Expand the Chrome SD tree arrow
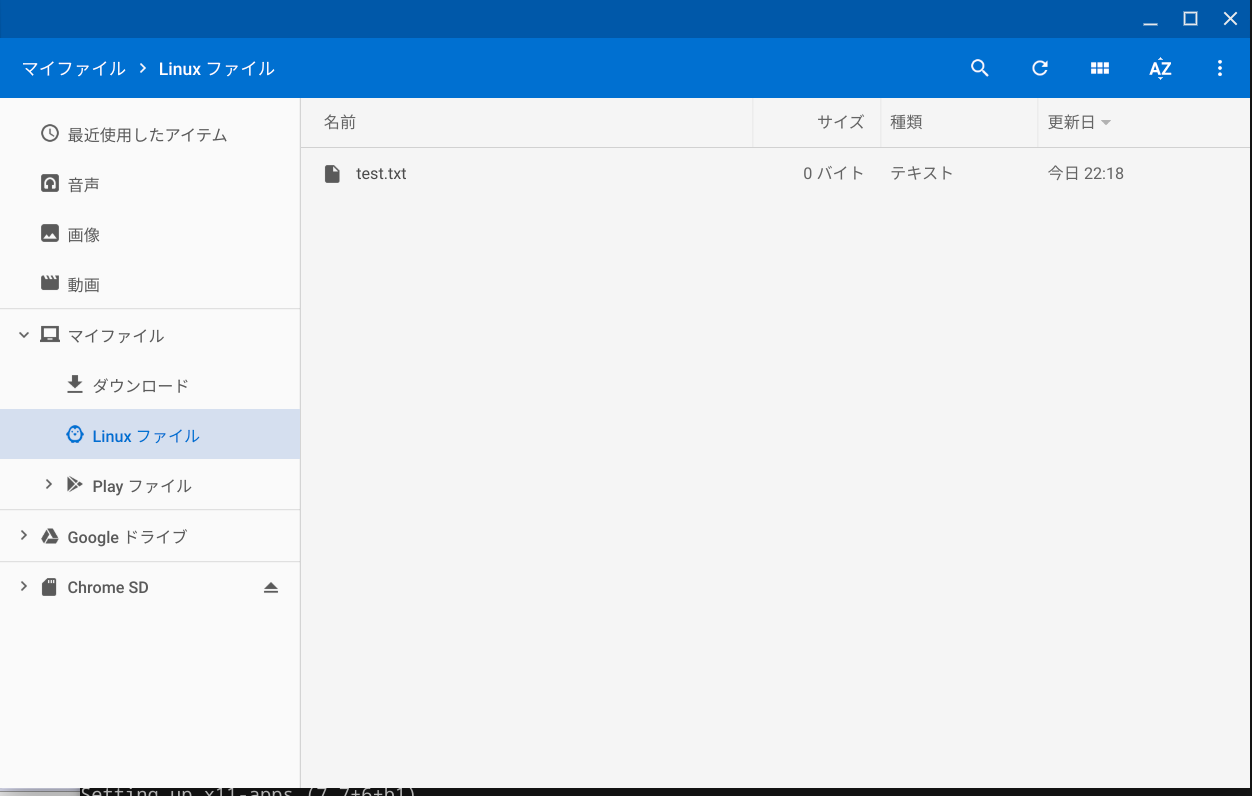Image resolution: width=1252 pixels, height=796 pixels. click(24, 587)
